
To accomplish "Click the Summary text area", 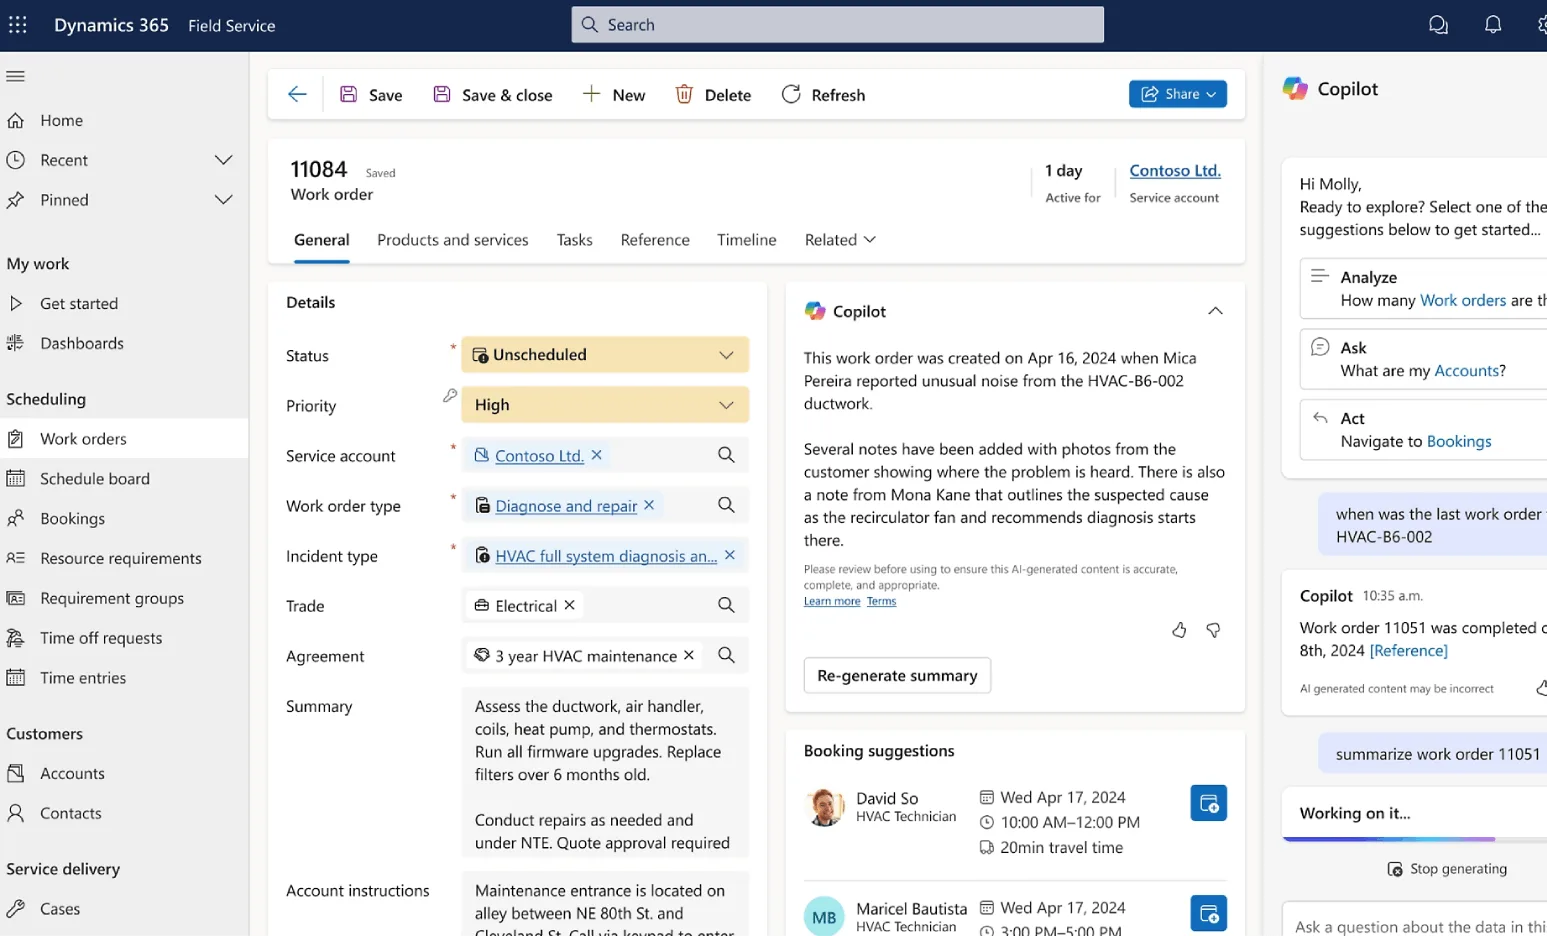I will 605,772.
